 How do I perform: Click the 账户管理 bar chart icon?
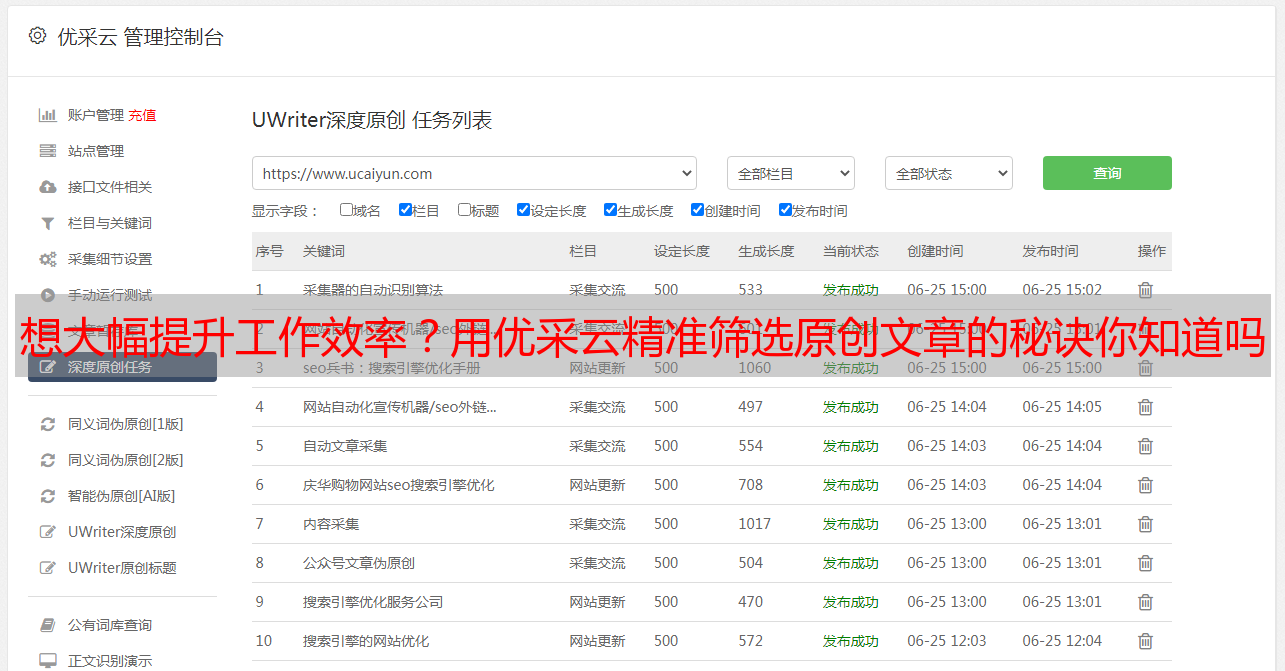pyautogui.click(x=47, y=115)
